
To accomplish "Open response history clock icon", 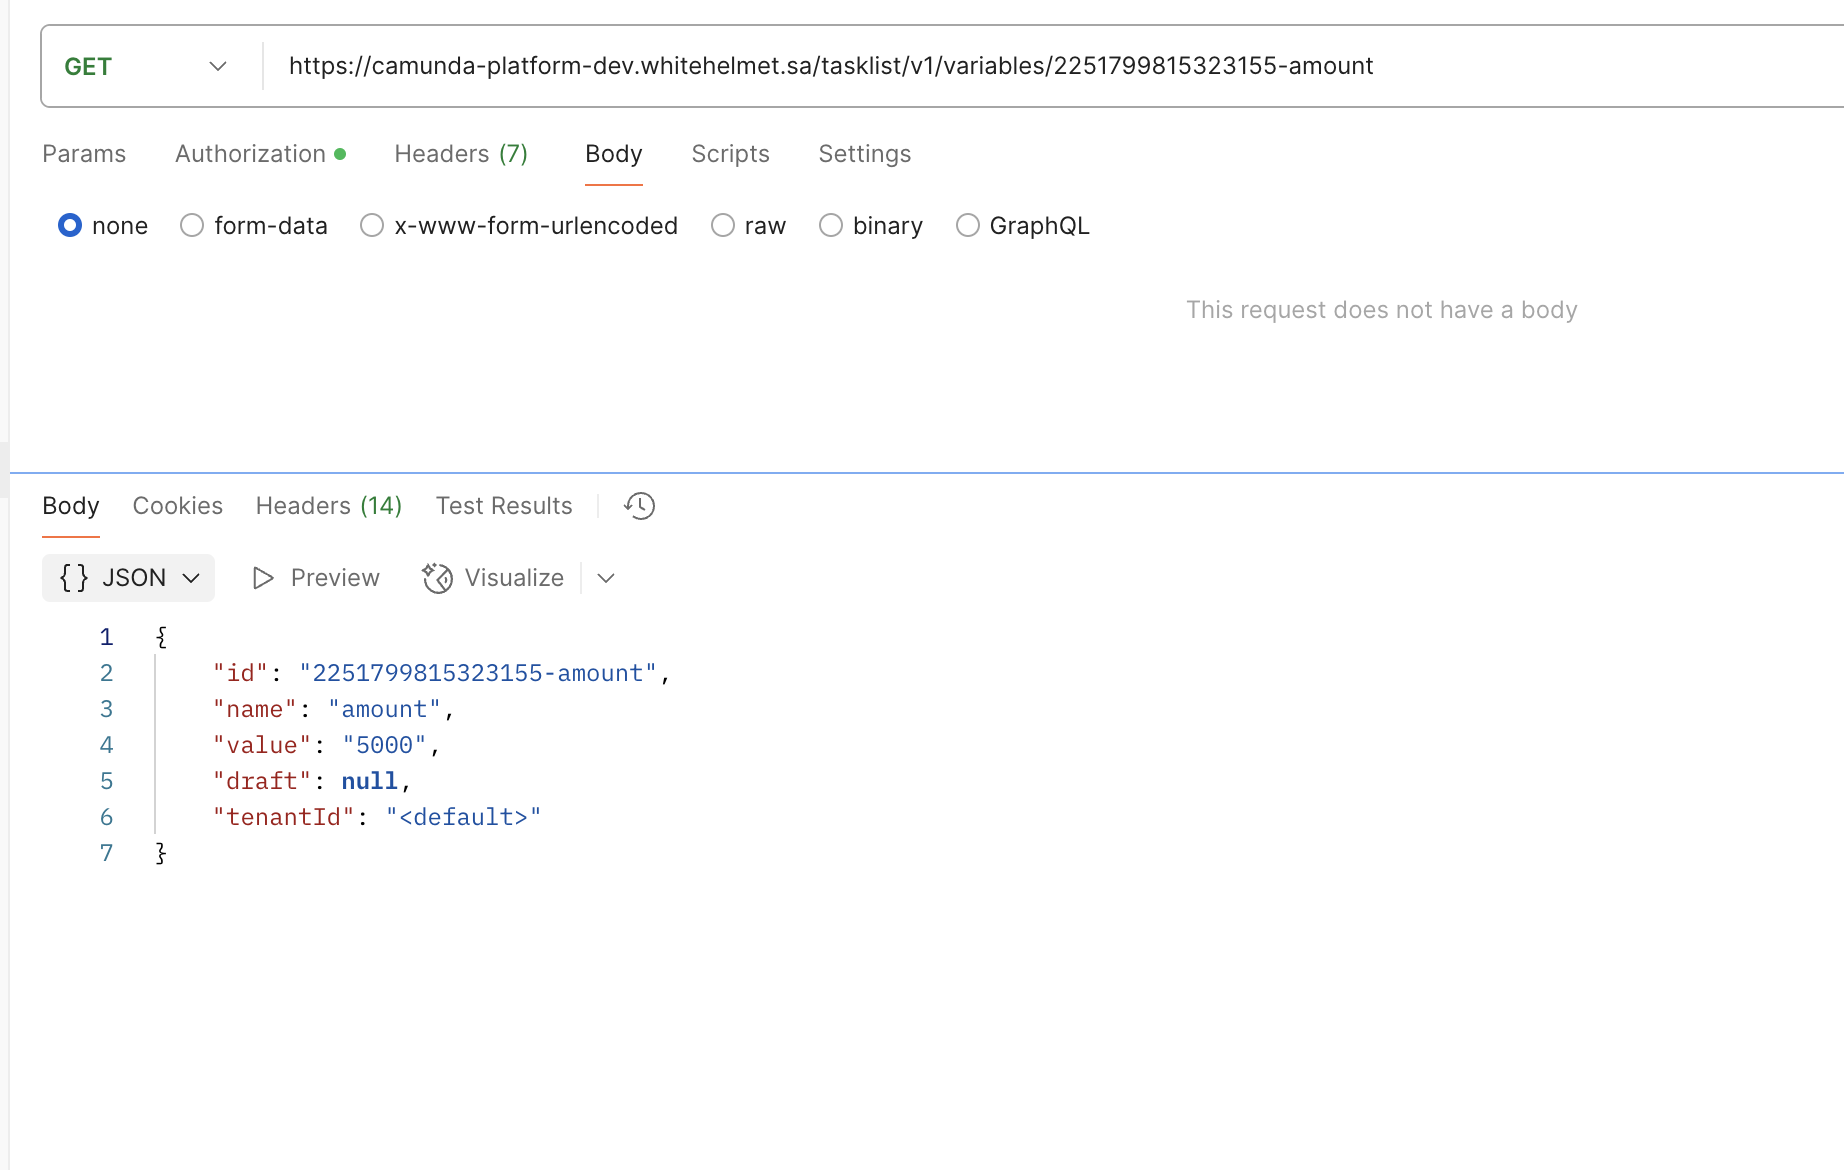I will point(639,506).
